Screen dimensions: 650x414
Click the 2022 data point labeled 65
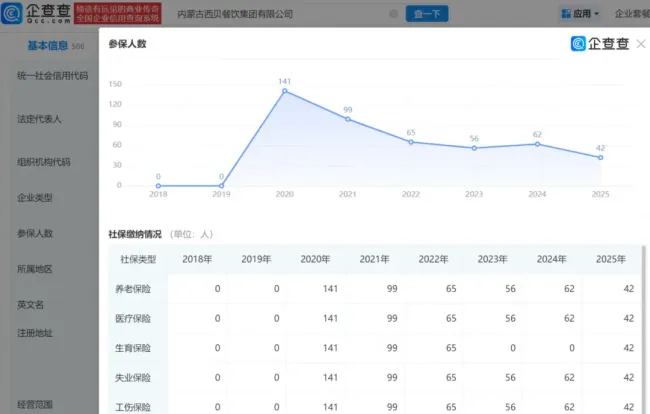point(411,142)
